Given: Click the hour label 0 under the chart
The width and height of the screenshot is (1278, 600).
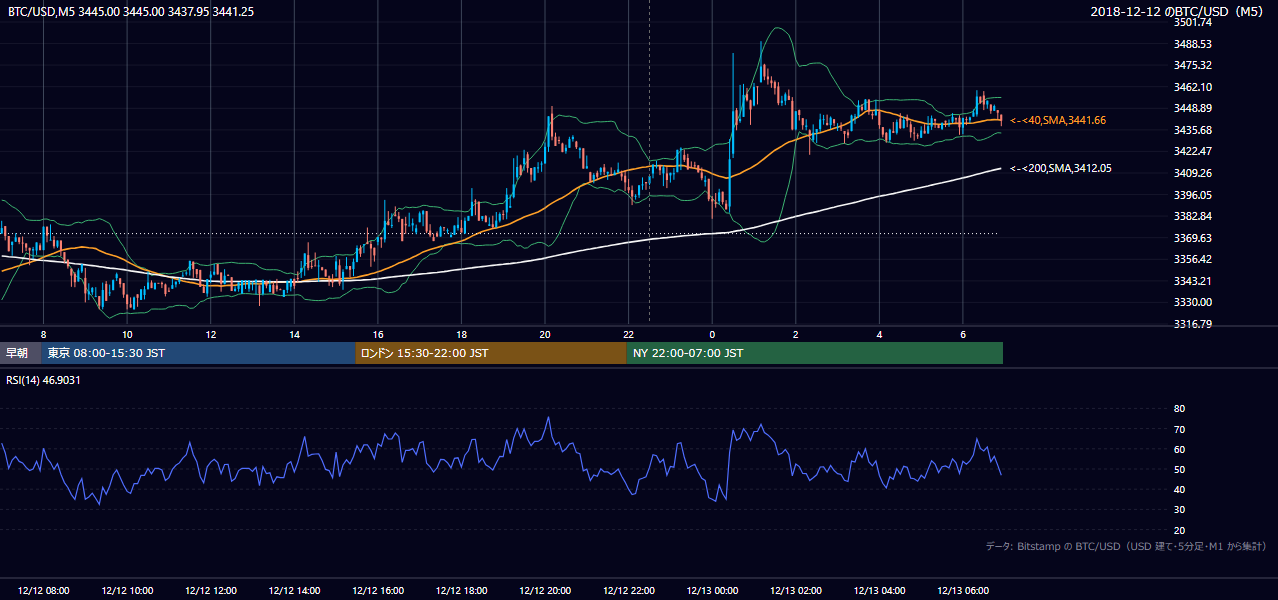Looking at the screenshot, I should tap(712, 334).
